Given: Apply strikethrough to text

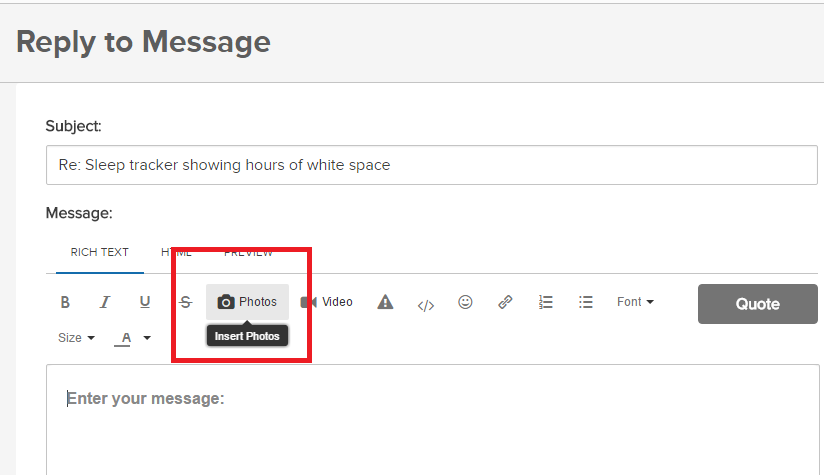Looking at the screenshot, I should click(x=185, y=302).
